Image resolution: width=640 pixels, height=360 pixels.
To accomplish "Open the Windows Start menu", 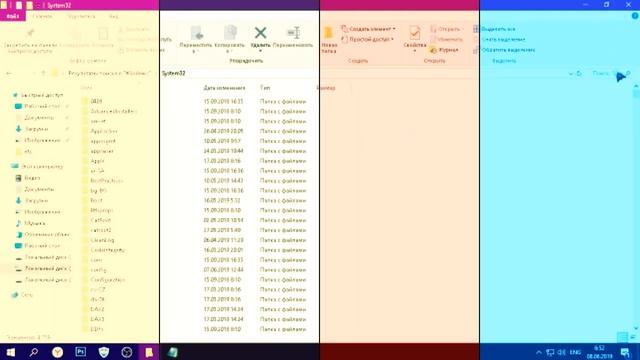I will click(10, 352).
